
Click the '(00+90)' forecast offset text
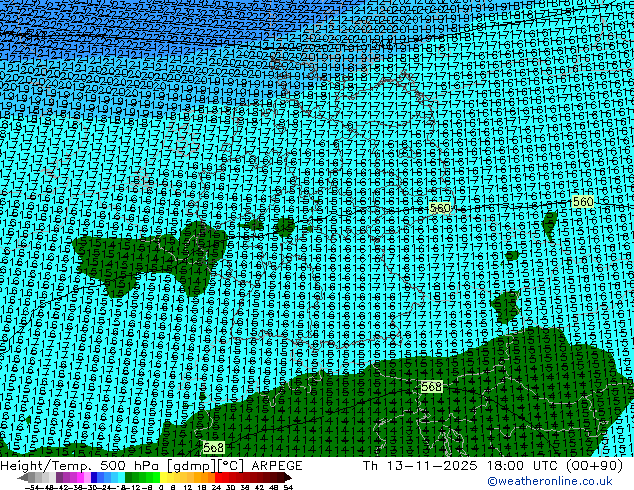click(x=594, y=465)
